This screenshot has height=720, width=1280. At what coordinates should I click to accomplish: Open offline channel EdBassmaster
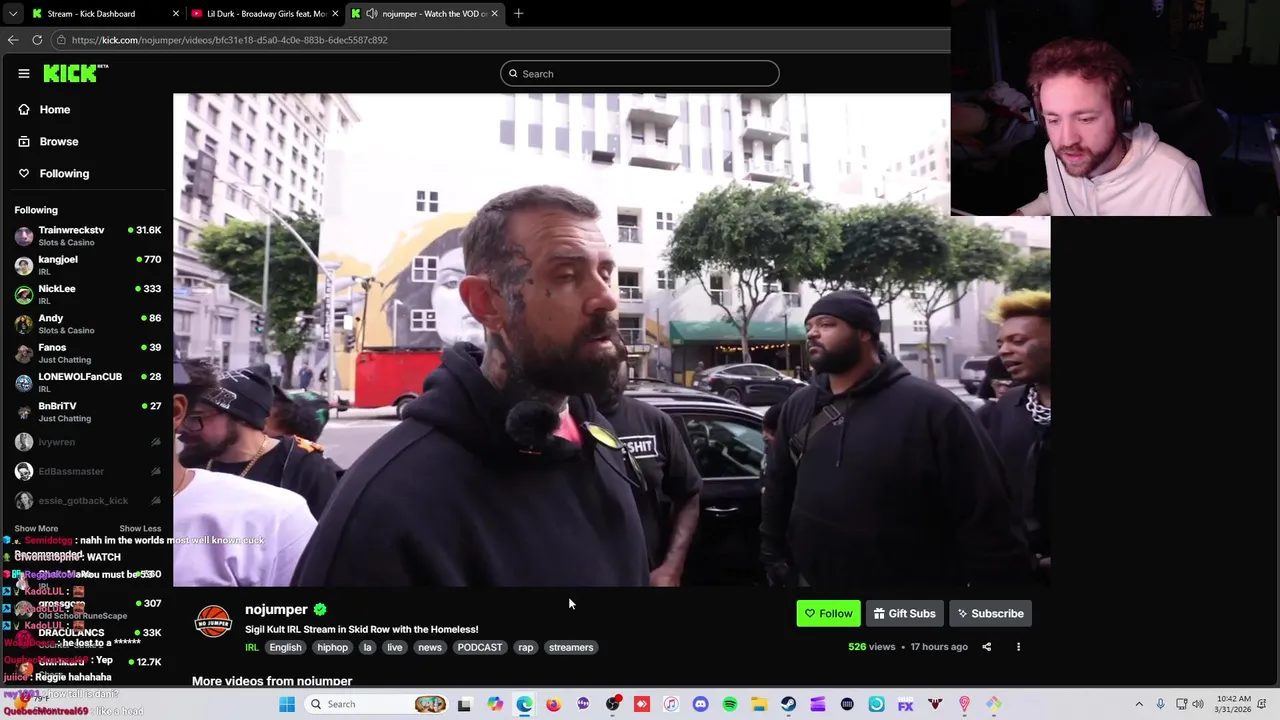coord(88,471)
